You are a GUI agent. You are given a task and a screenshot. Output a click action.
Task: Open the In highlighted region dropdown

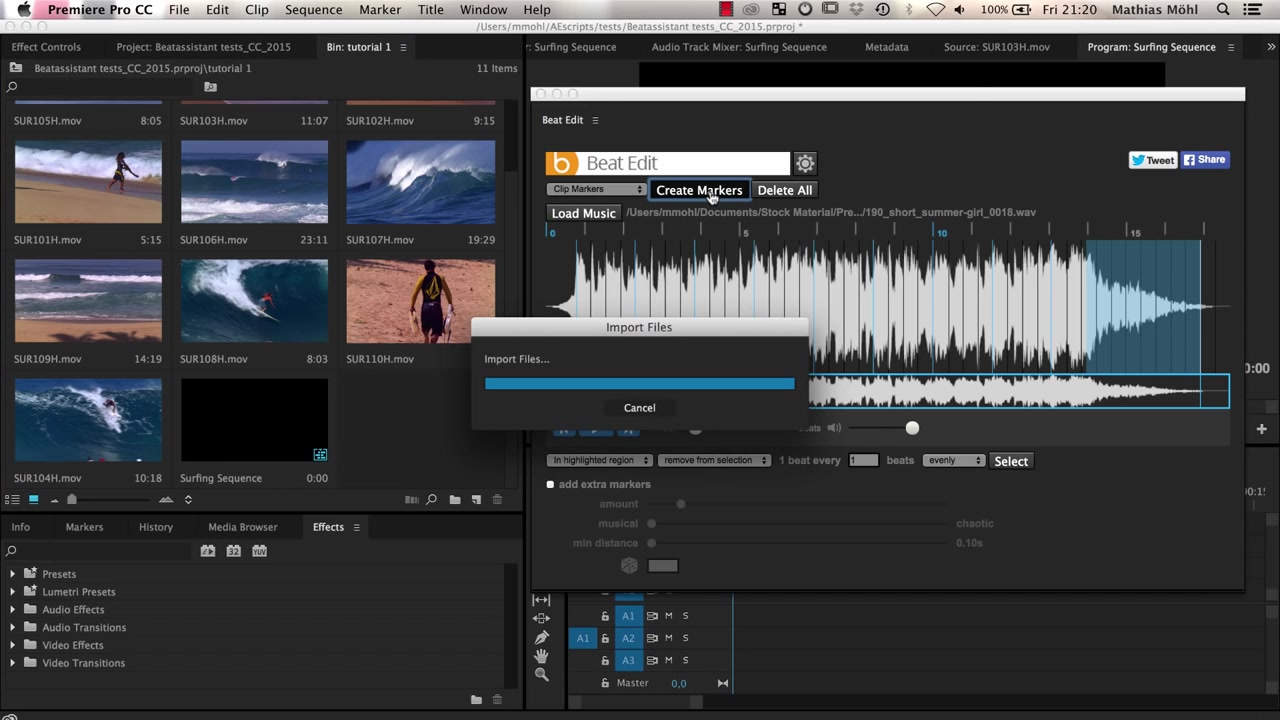point(599,460)
